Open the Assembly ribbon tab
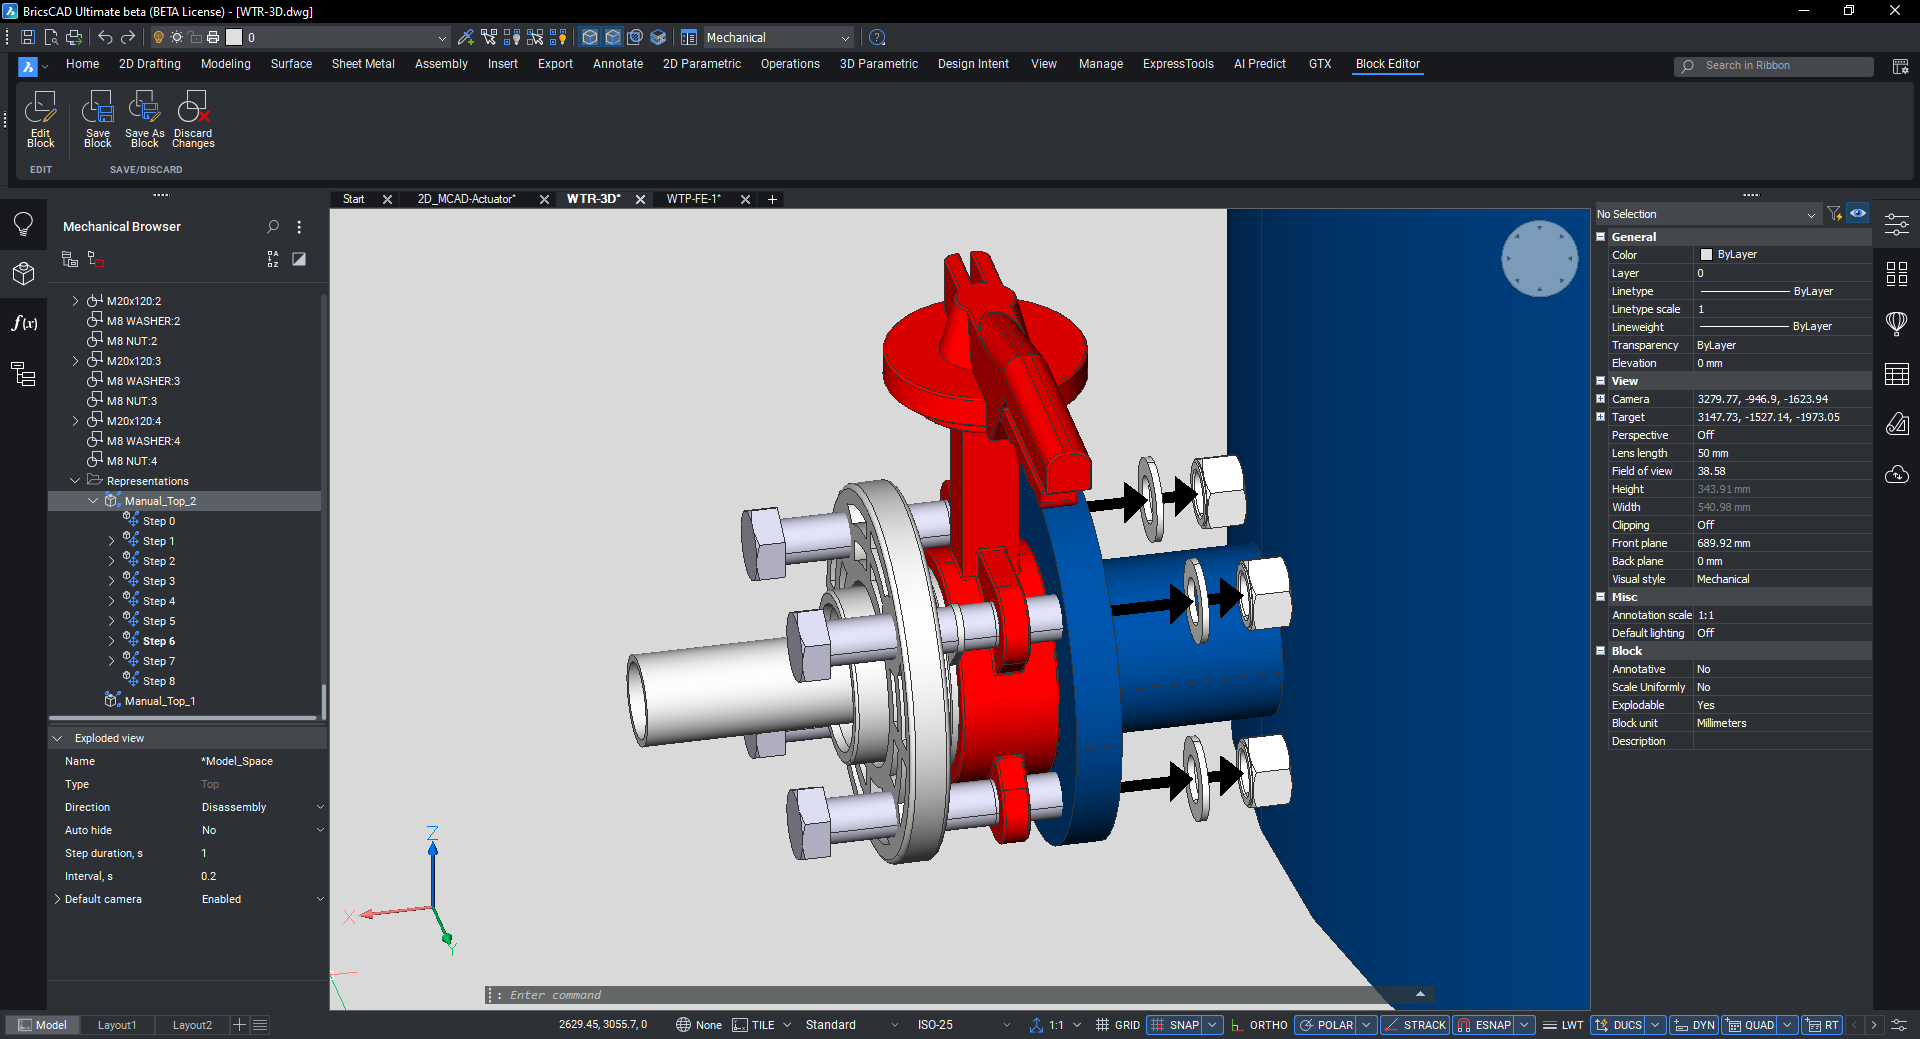Image resolution: width=1920 pixels, height=1039 pixels. pyautogui.click(x=441, y=64)
